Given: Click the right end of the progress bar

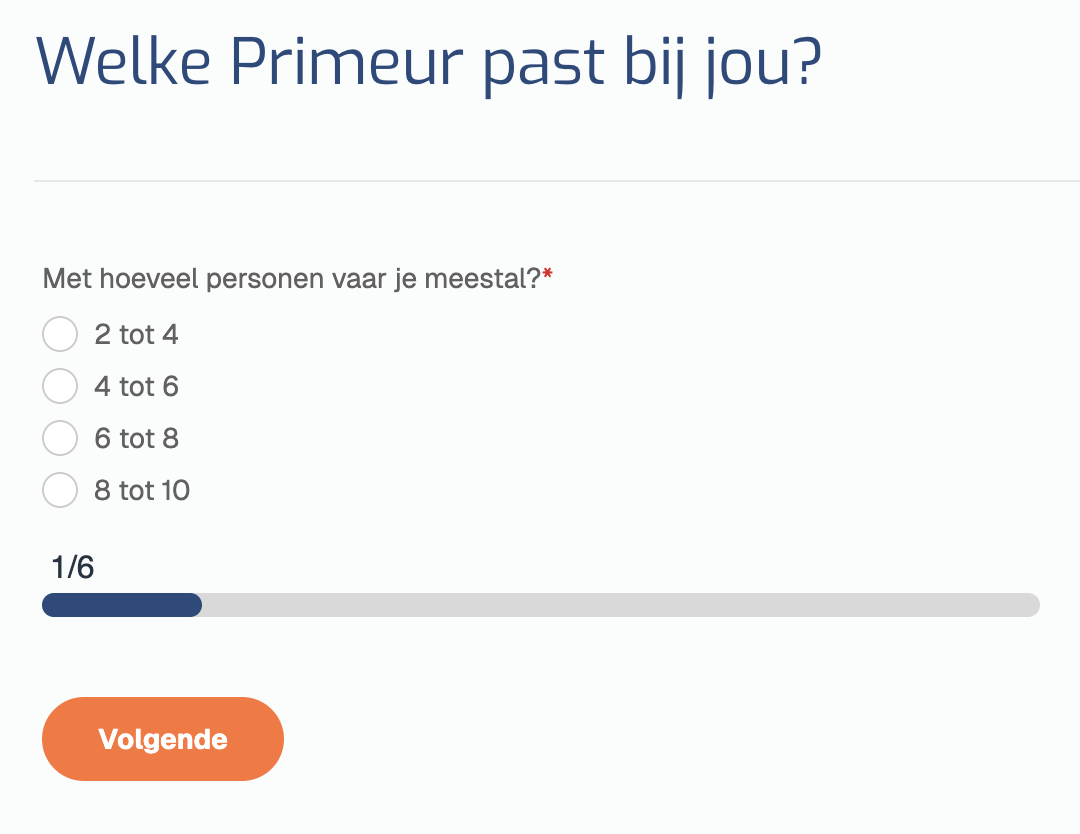Looking at the screenshot, I should coord(1032,605).
